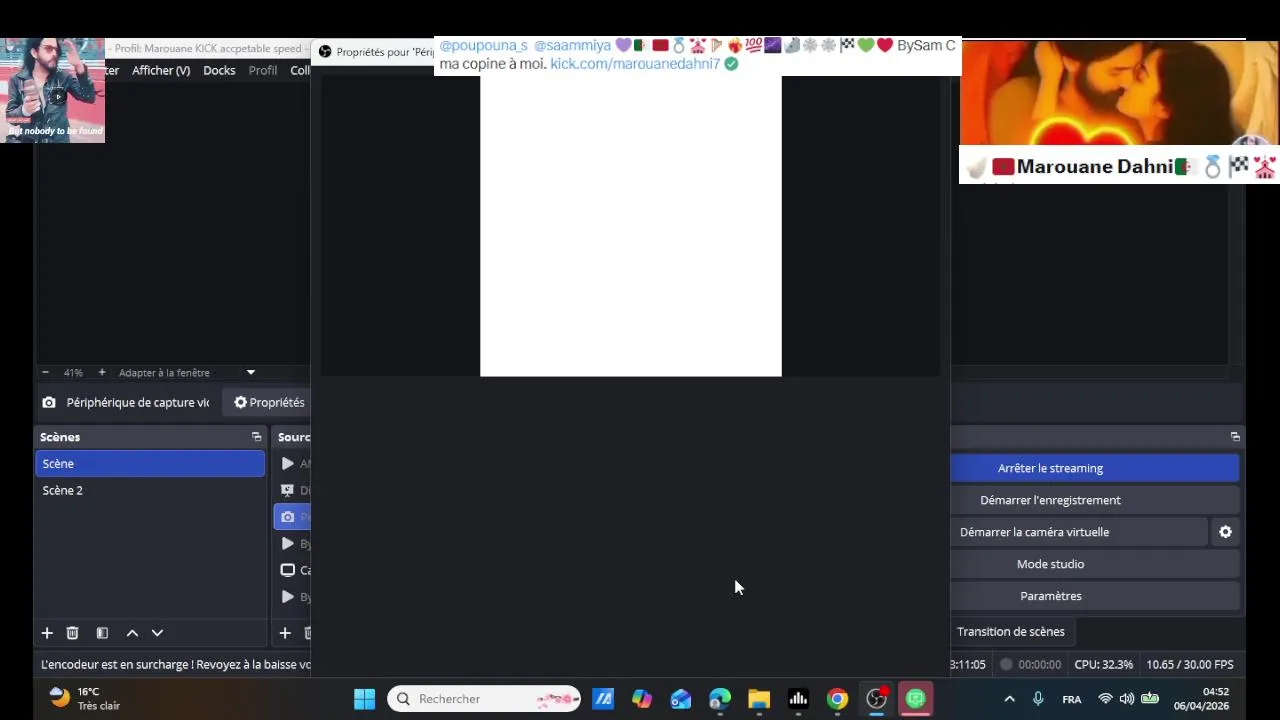
Task: Open Google Chrome from the taskbar
Action: 837,699
